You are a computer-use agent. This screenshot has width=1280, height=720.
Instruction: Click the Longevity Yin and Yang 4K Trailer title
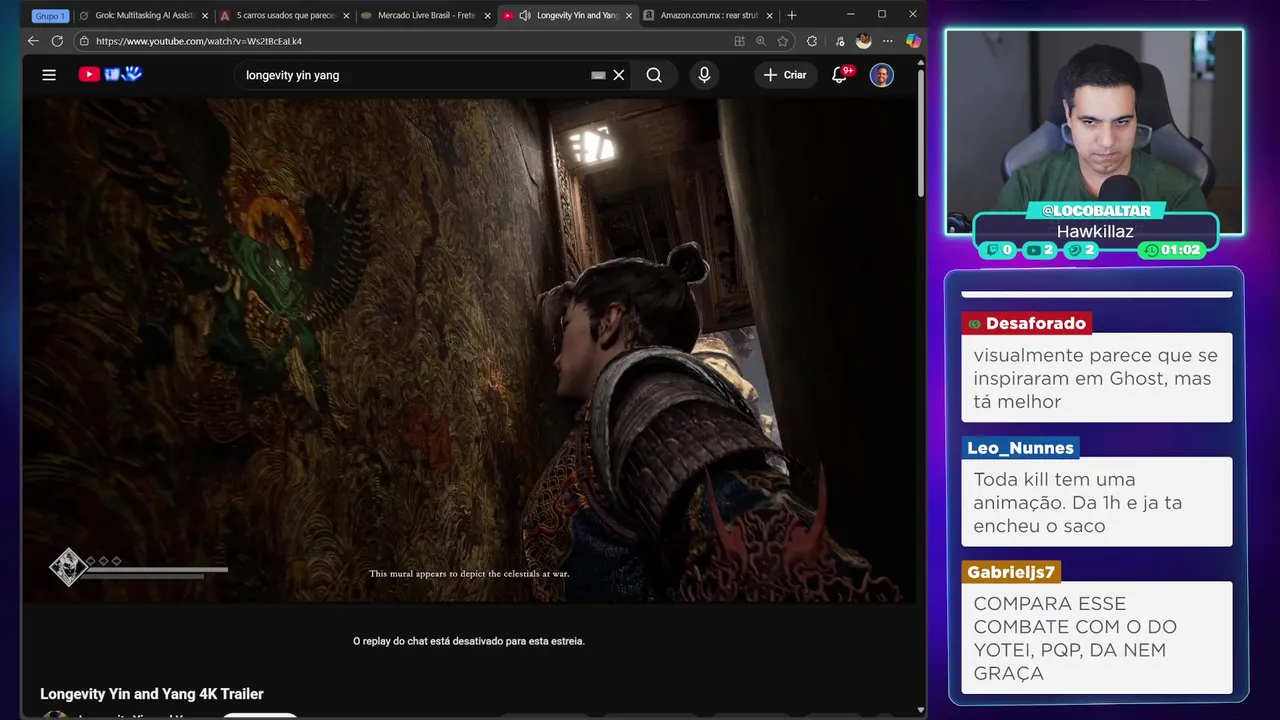[152, 694]
